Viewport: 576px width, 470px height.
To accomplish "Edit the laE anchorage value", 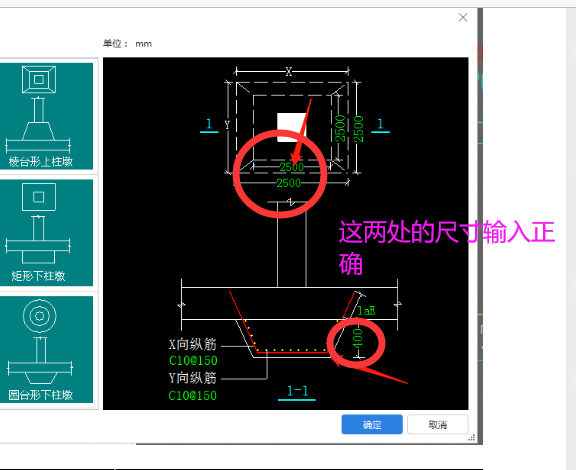I will click(367, 311).
